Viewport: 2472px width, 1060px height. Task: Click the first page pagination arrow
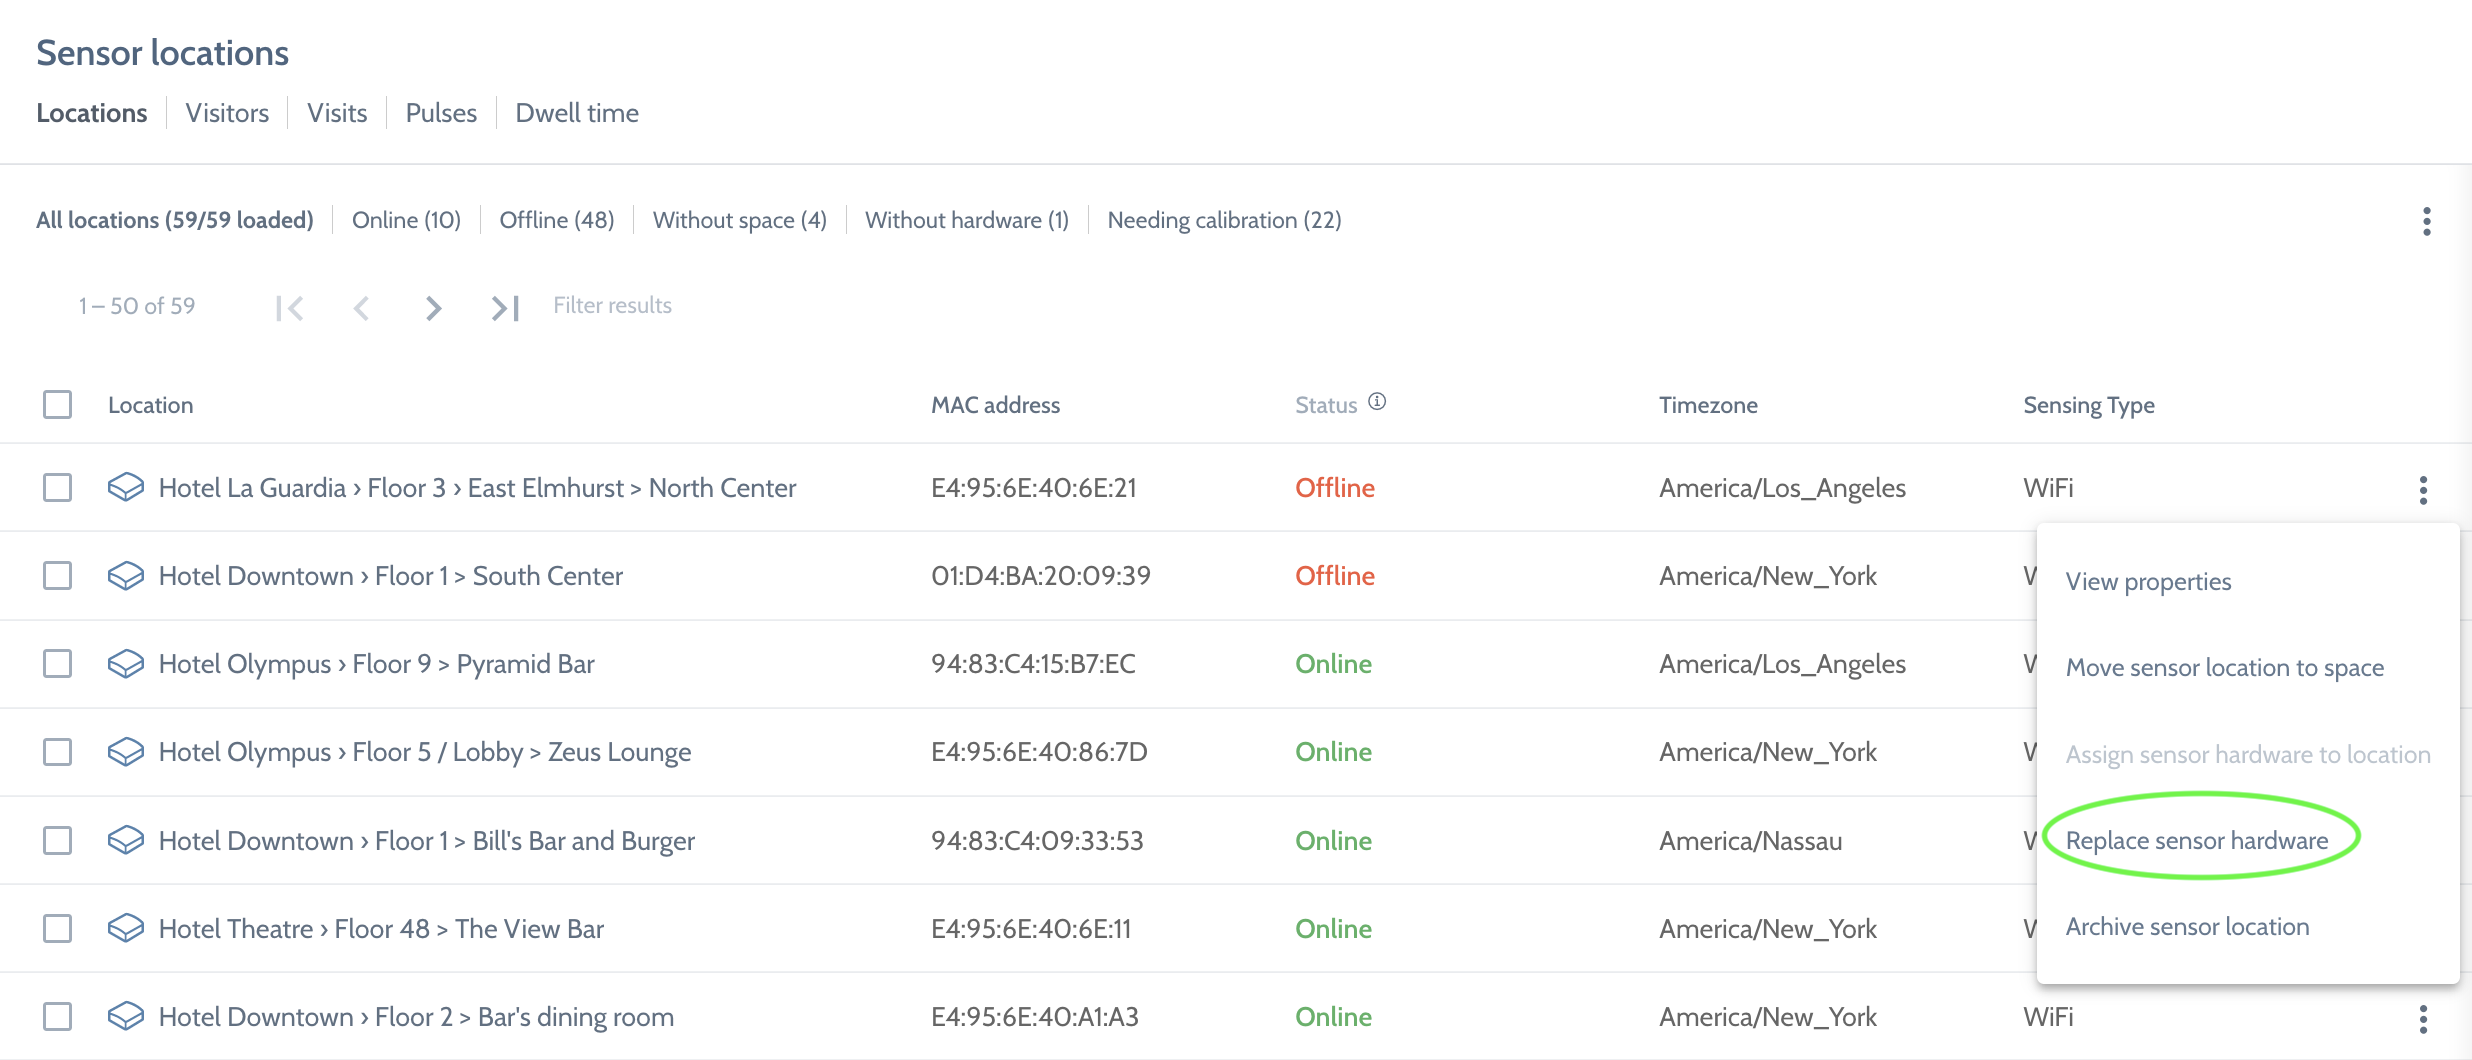pos(289,308)
